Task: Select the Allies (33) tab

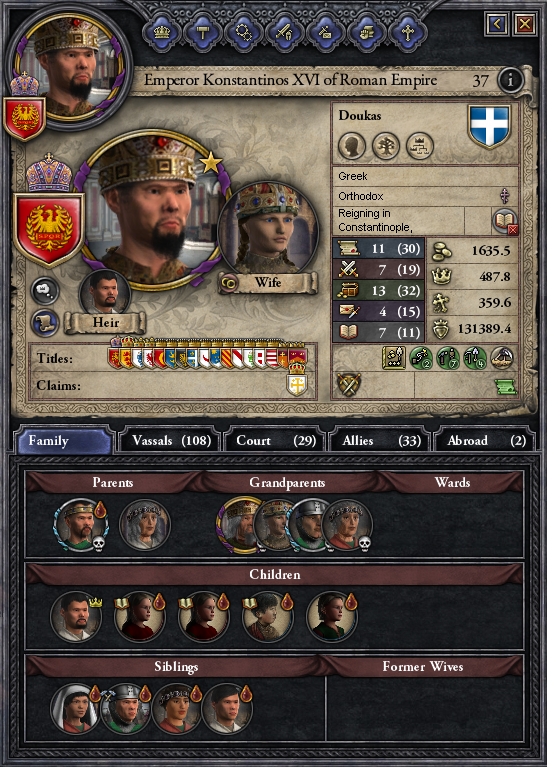Action: 381,440
